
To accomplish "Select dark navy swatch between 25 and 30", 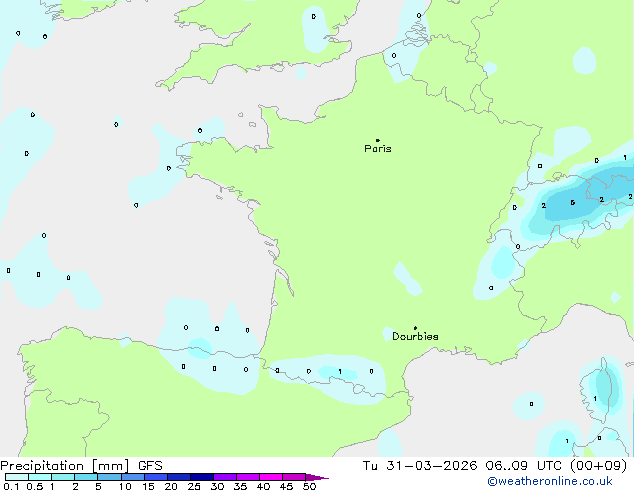I will click(202, 477).
